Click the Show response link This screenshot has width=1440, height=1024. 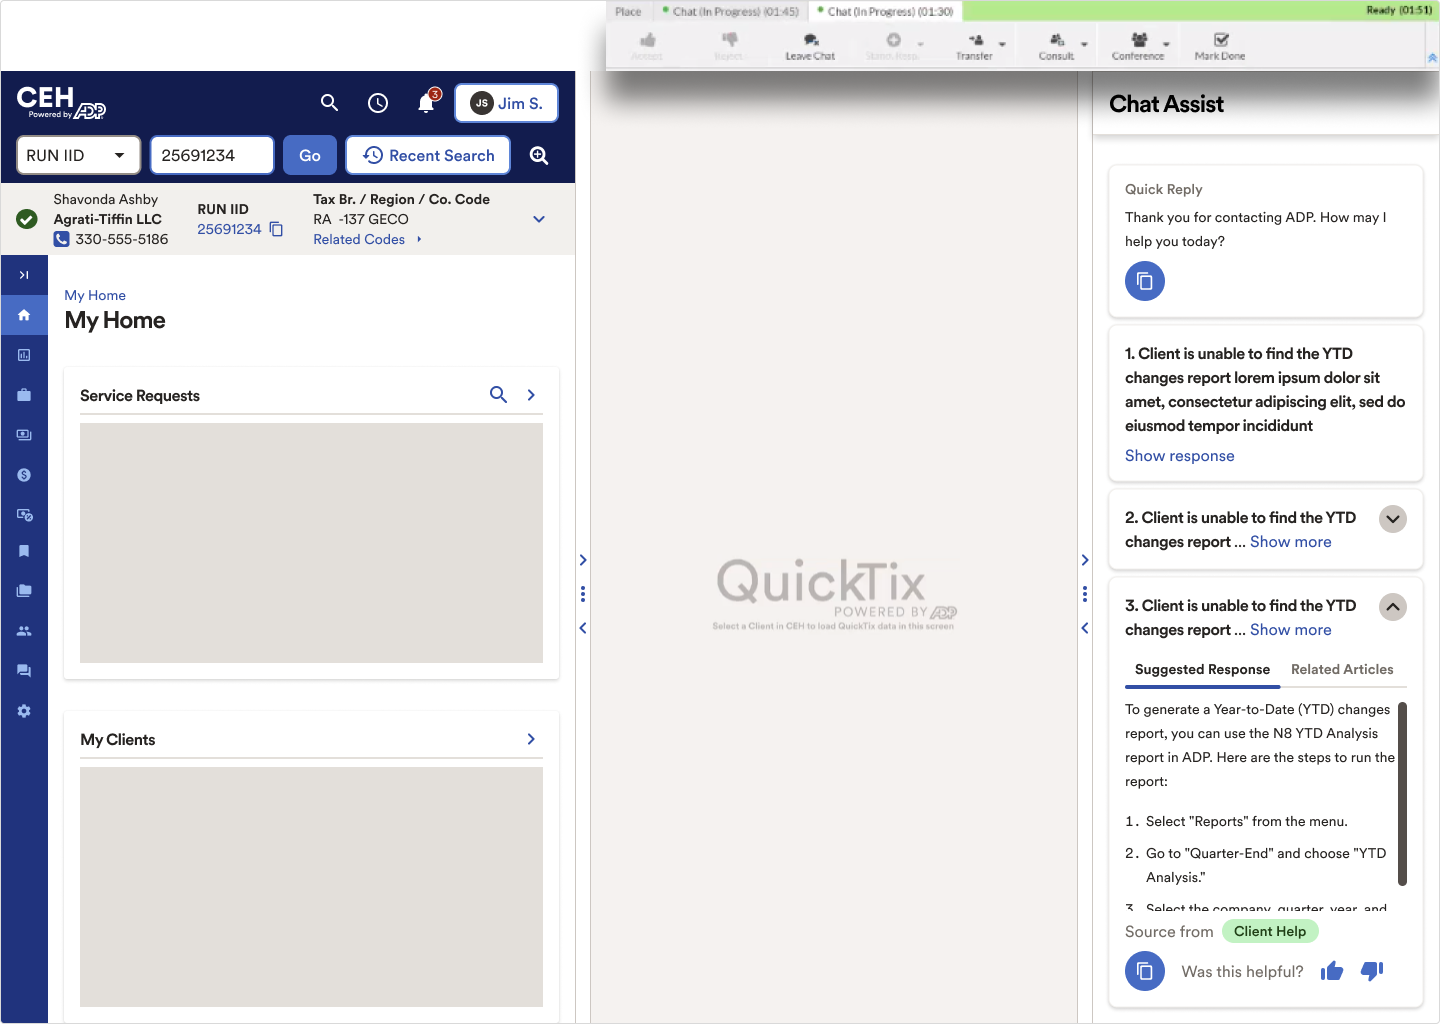coord(1179,456)
